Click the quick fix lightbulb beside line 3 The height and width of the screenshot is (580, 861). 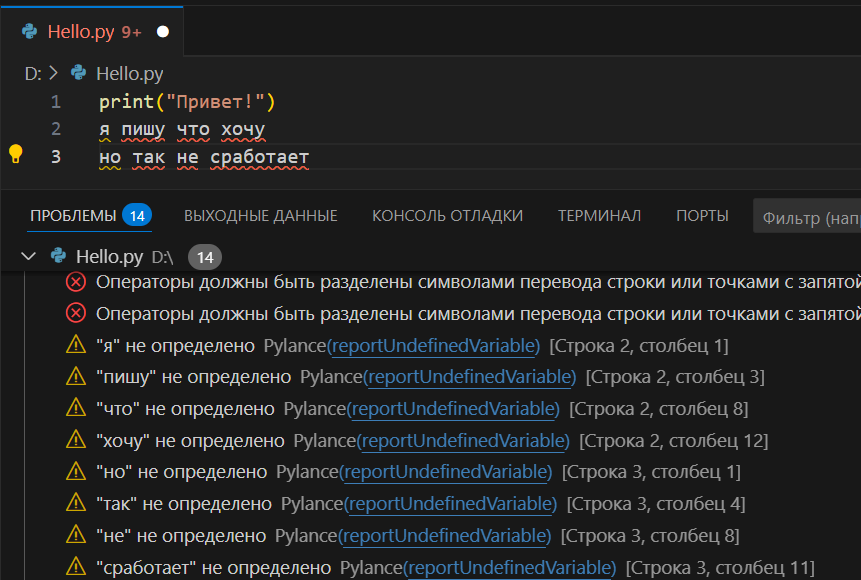click(x=15, y=155)
